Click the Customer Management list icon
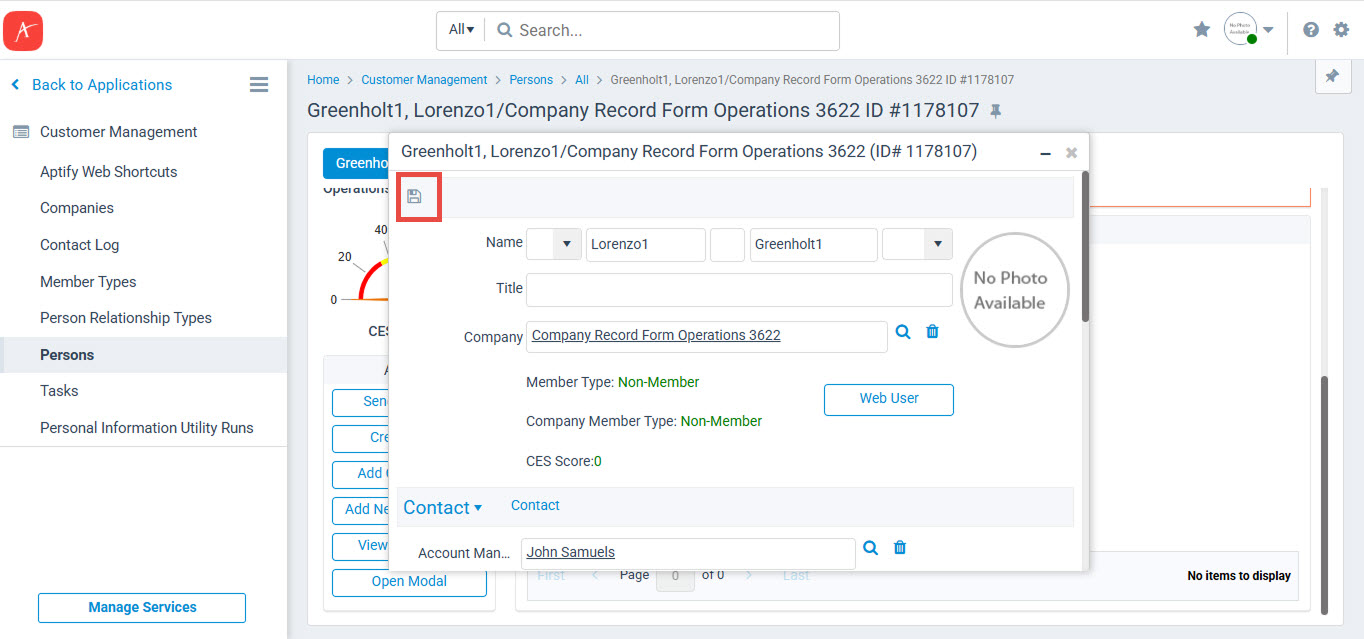Image resolution: width=1364 pixels, height=639 pixels. tap(21, 132)
